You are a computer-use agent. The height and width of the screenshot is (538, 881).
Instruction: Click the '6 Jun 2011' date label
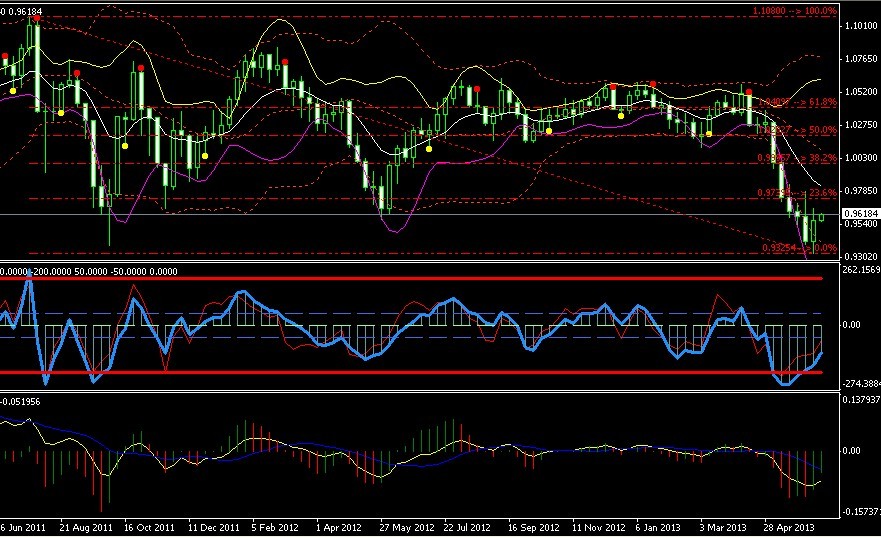[x=23, y=527]
